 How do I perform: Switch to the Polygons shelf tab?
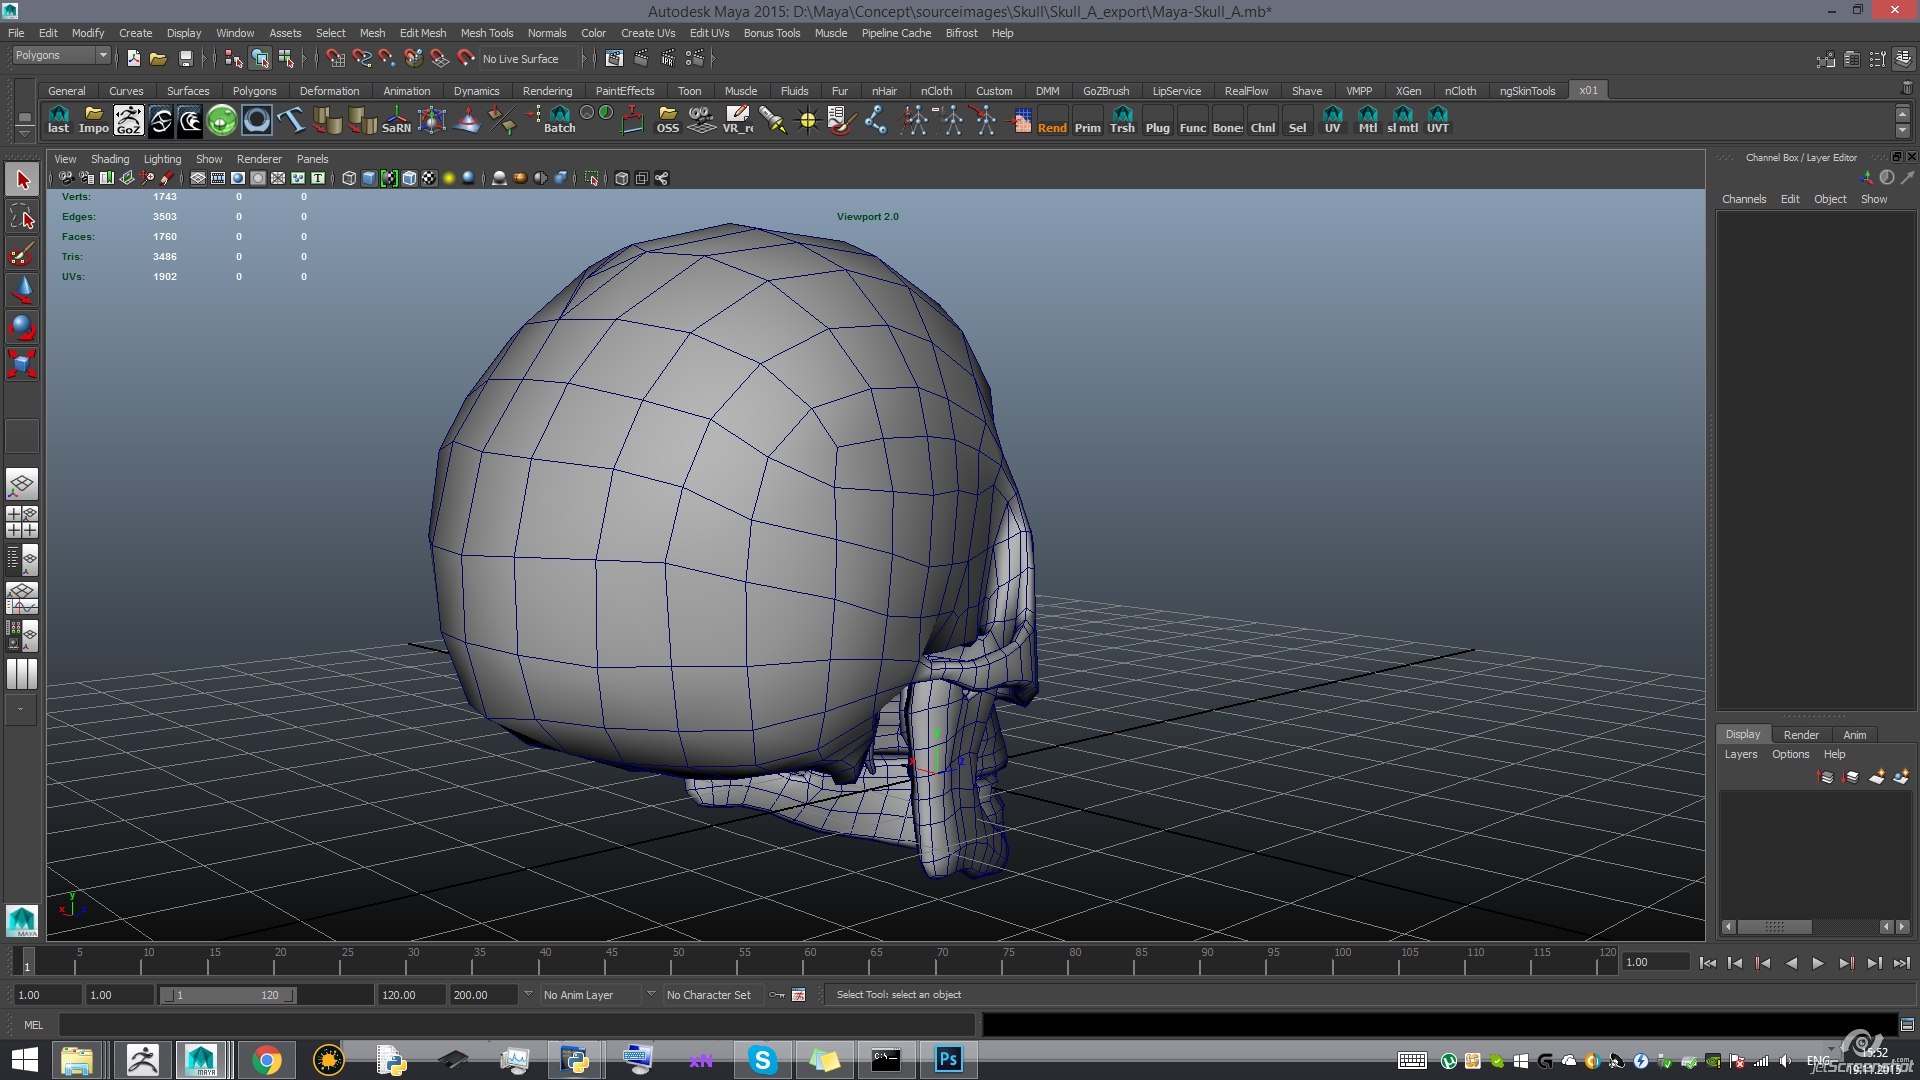[x=254, y=91]
